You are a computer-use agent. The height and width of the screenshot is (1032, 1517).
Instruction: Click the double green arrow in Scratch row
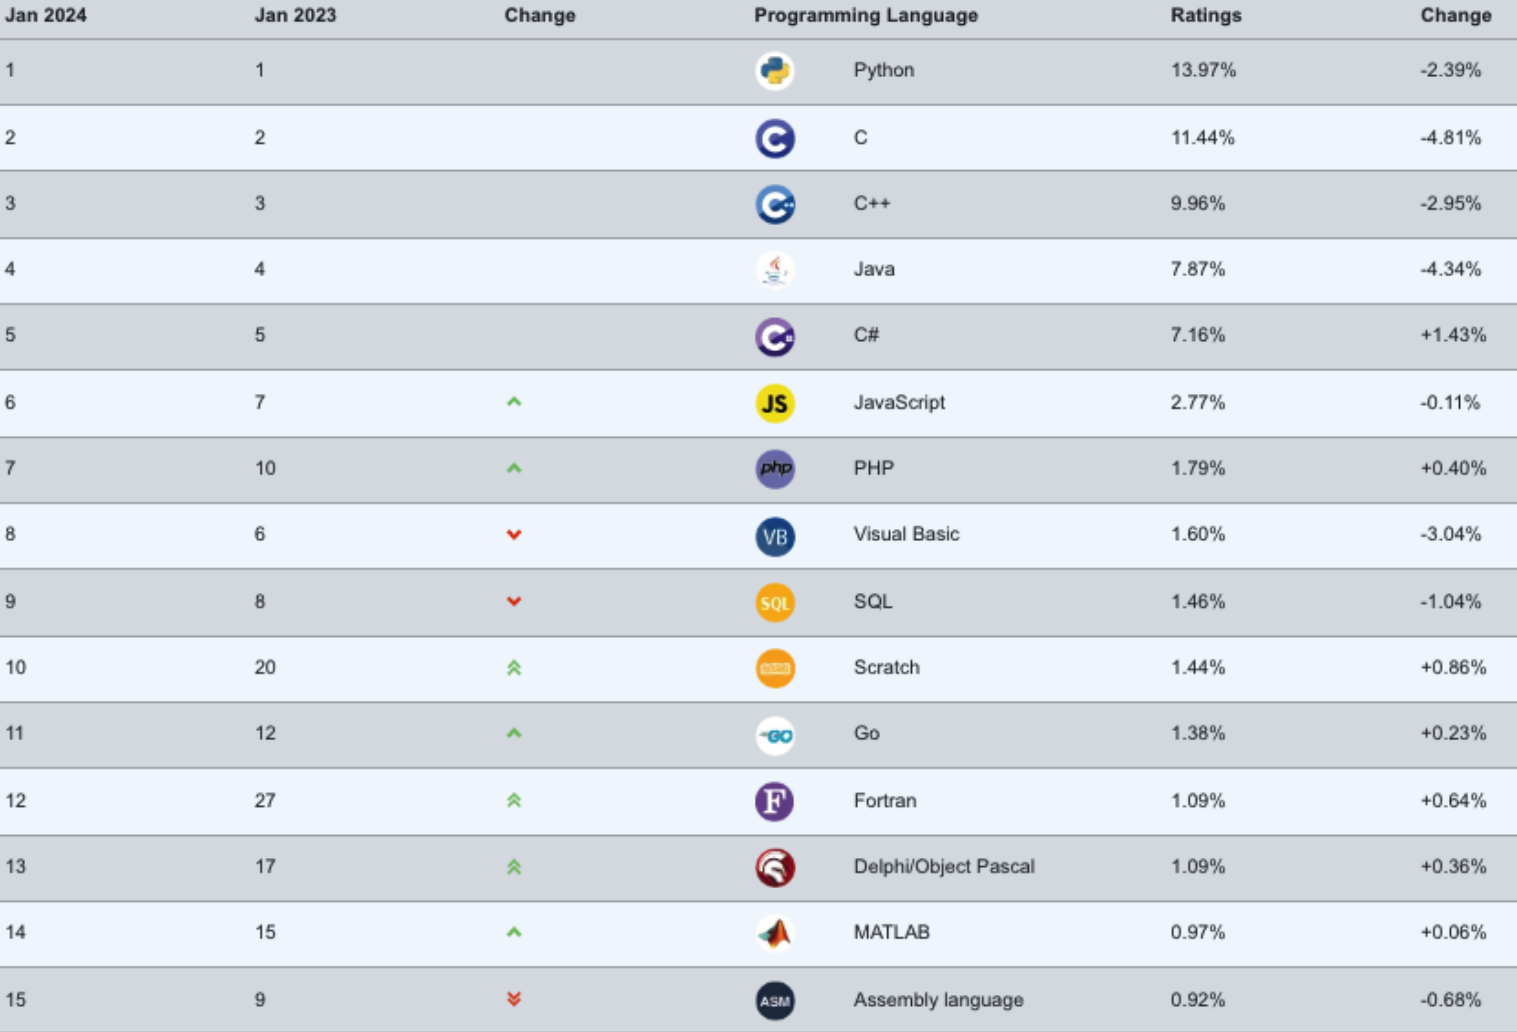[x=514, y=668]
